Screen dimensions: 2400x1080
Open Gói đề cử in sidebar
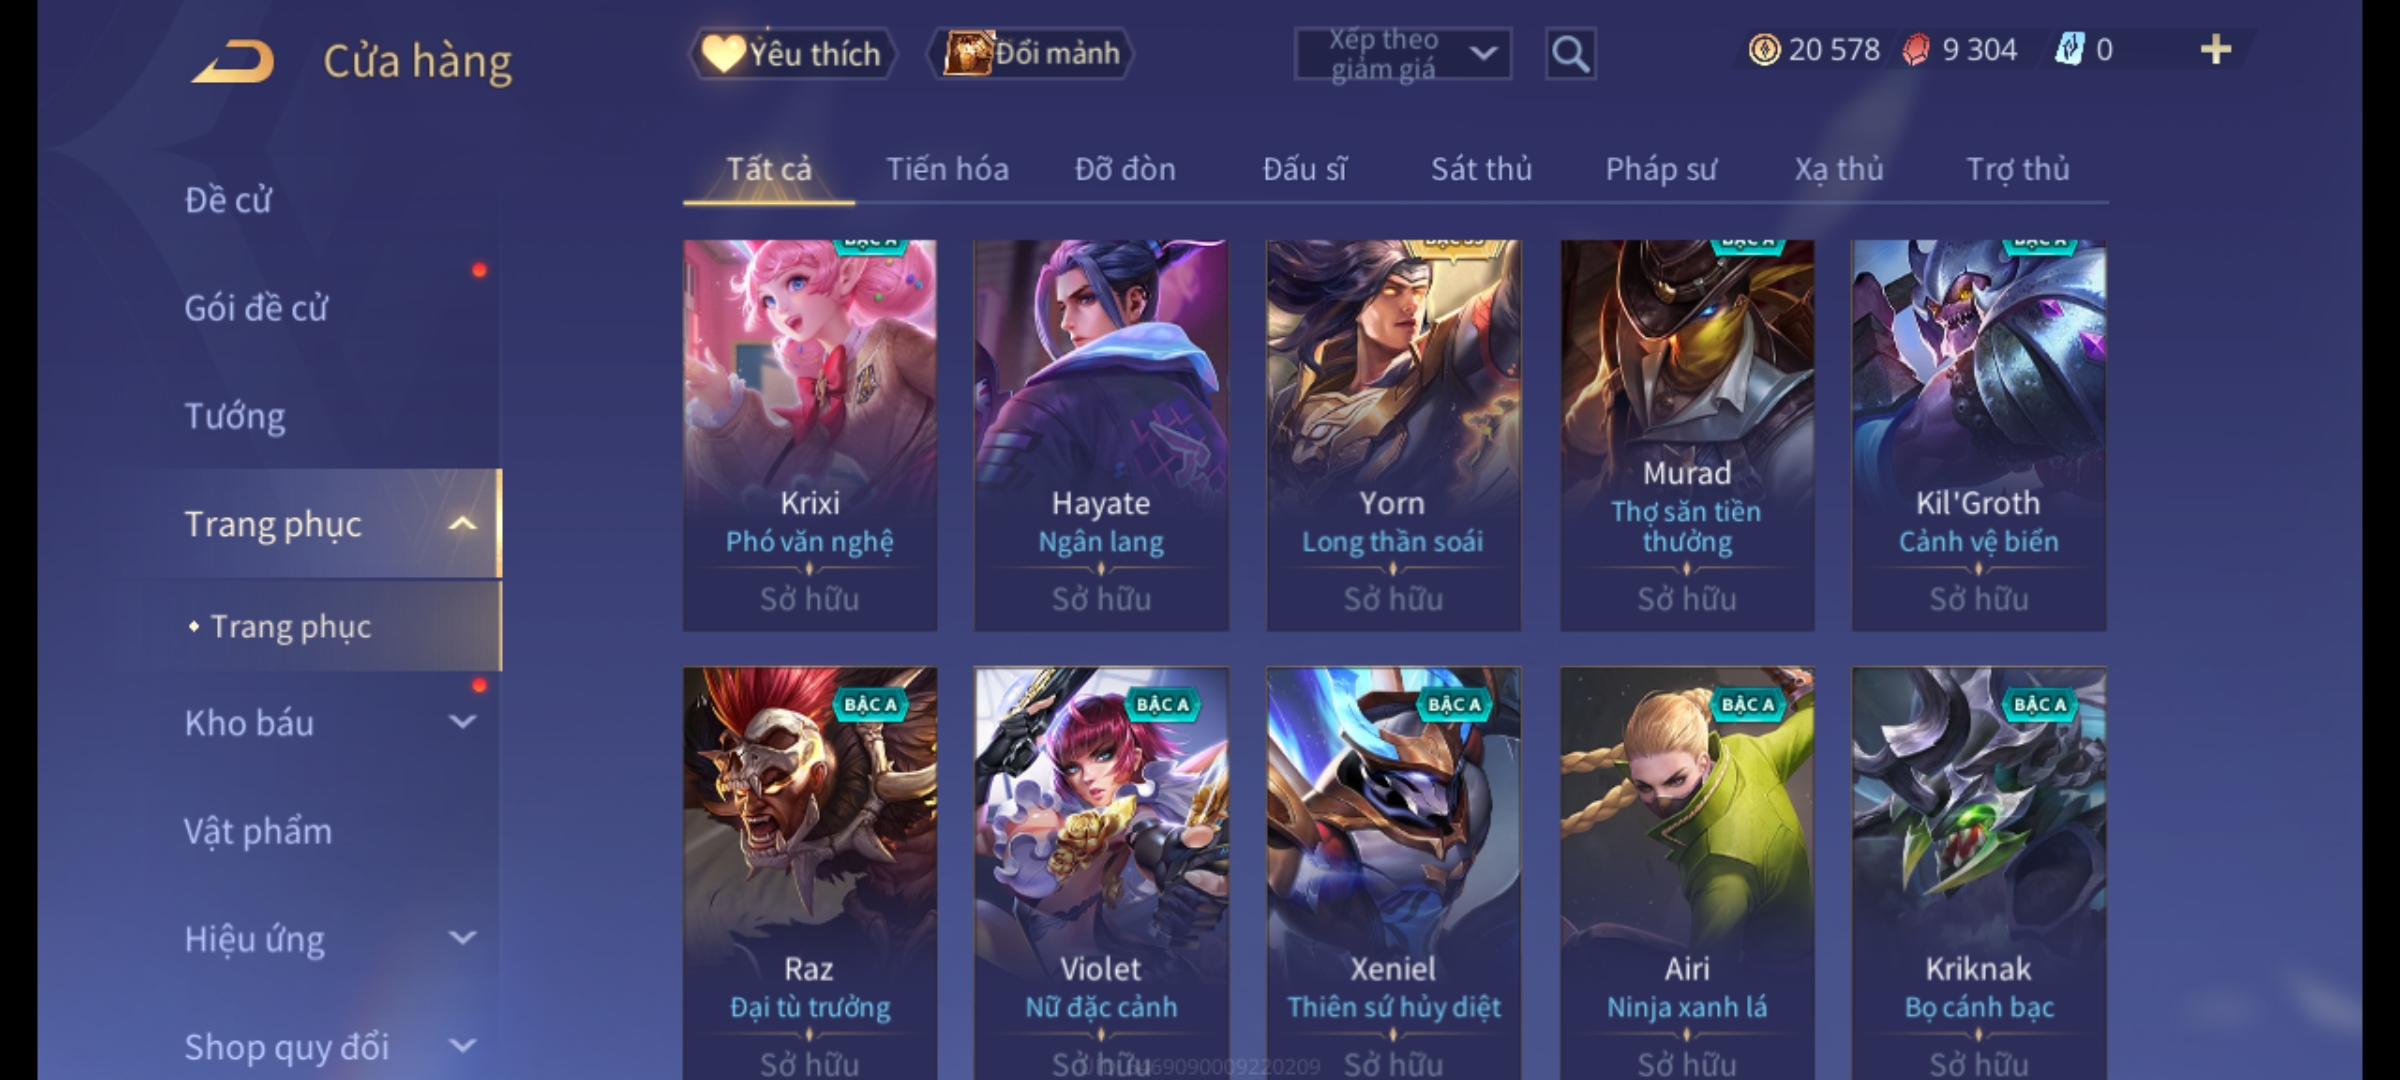[256, 308]
